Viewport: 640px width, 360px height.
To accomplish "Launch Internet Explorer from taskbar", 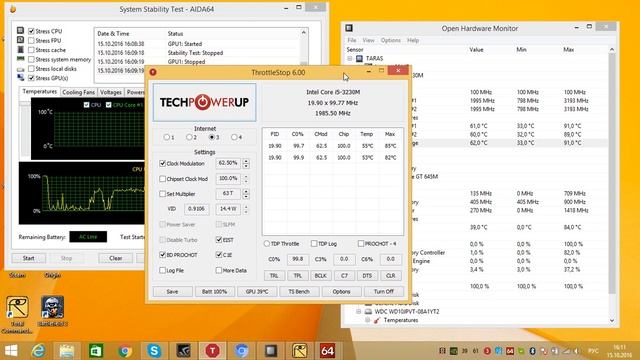I will pos(38,351).
